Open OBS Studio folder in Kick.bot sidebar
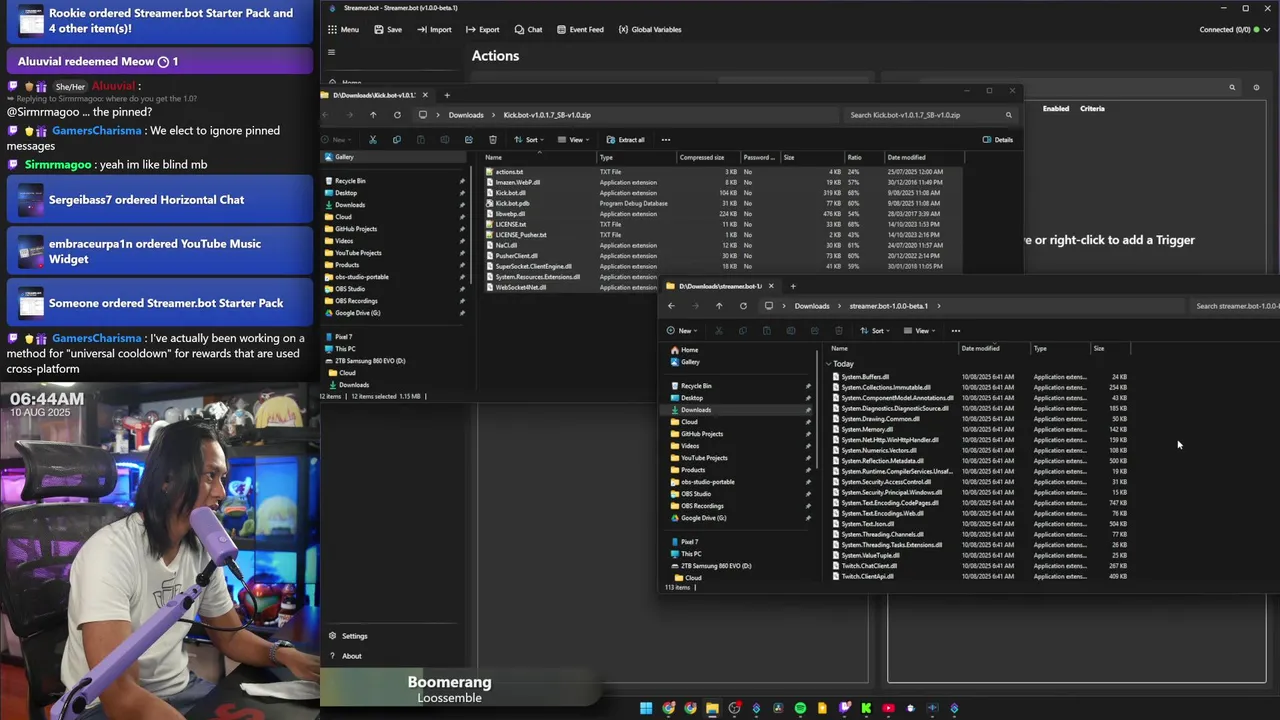The width and height of the screenshot is (1280, 720). click(350, 289)
